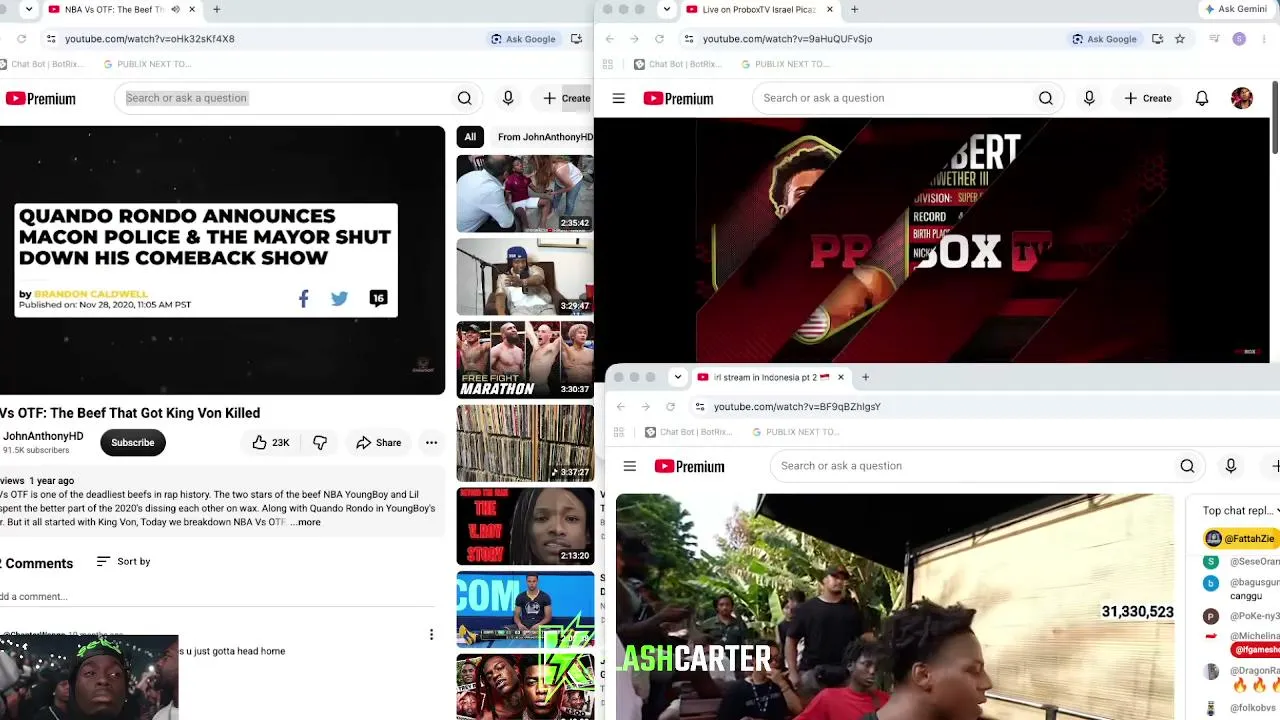Select the All filter chip

coord(470,137)
